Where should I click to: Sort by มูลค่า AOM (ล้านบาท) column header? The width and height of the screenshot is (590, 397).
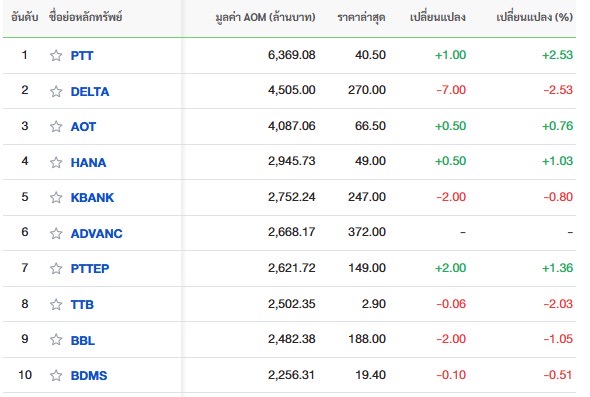265,17
